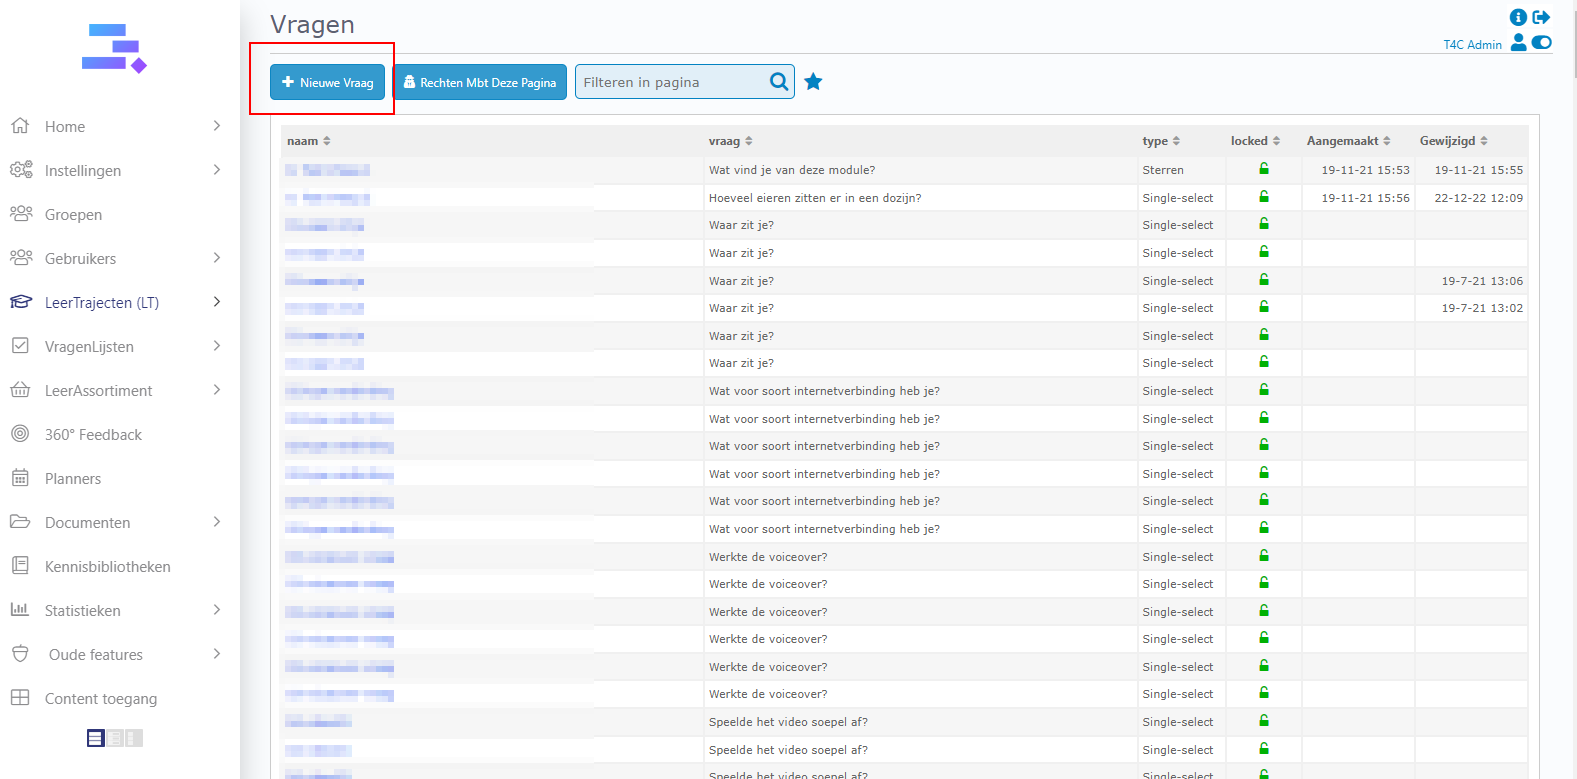The width and height of the screenshot is (1577, 779).
Task: Select the middle sidebar layout option
Action: 115,738
